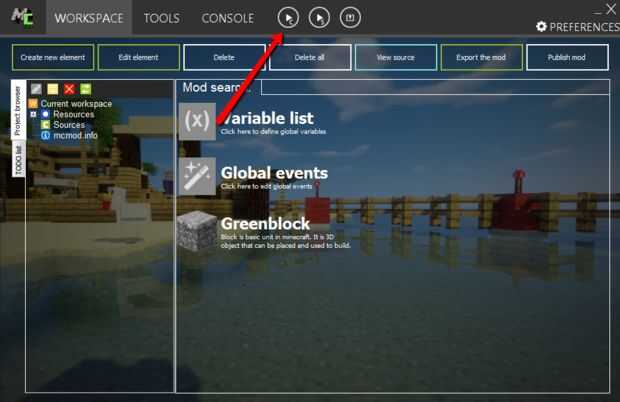Click the Publish mod button

pos(567,58)
